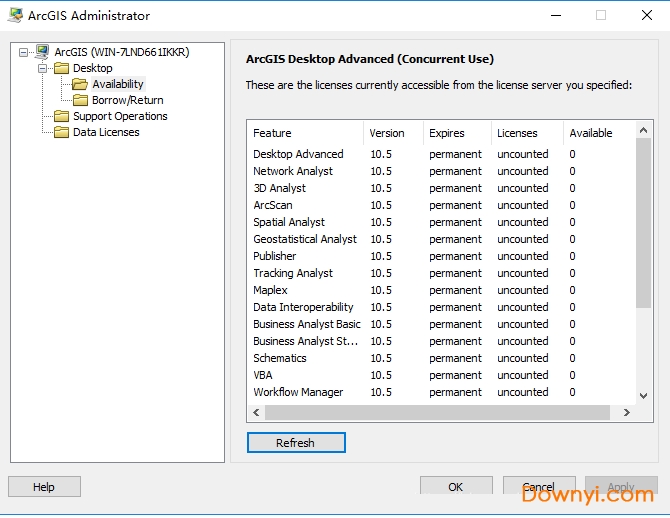
Task: Select Availability in the tree
Action: (x=118, y=84)
